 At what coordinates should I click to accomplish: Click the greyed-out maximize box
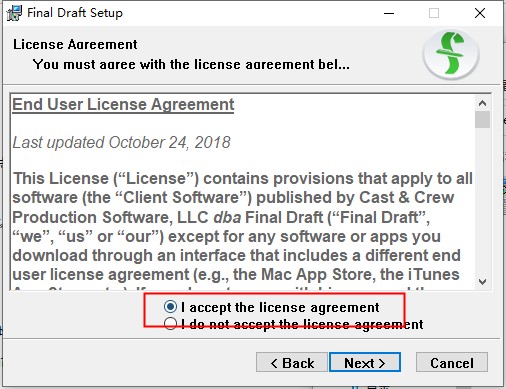point(434,13)
